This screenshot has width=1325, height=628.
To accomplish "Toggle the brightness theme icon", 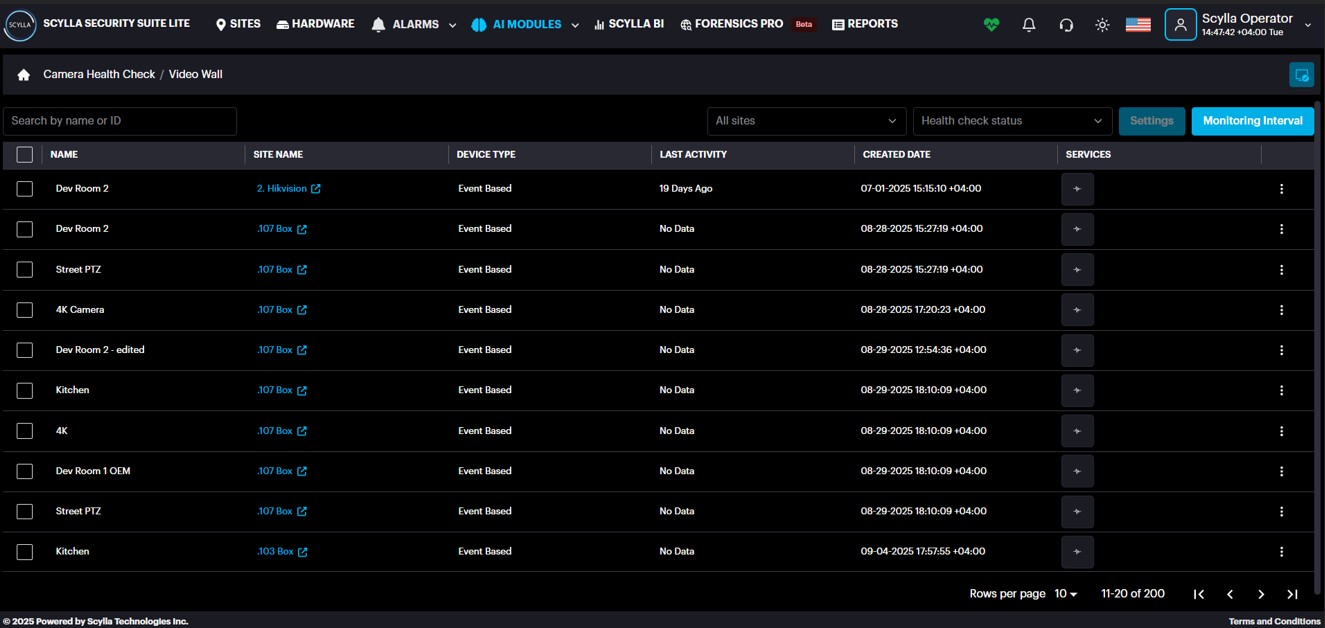I will pos(1102,25).
